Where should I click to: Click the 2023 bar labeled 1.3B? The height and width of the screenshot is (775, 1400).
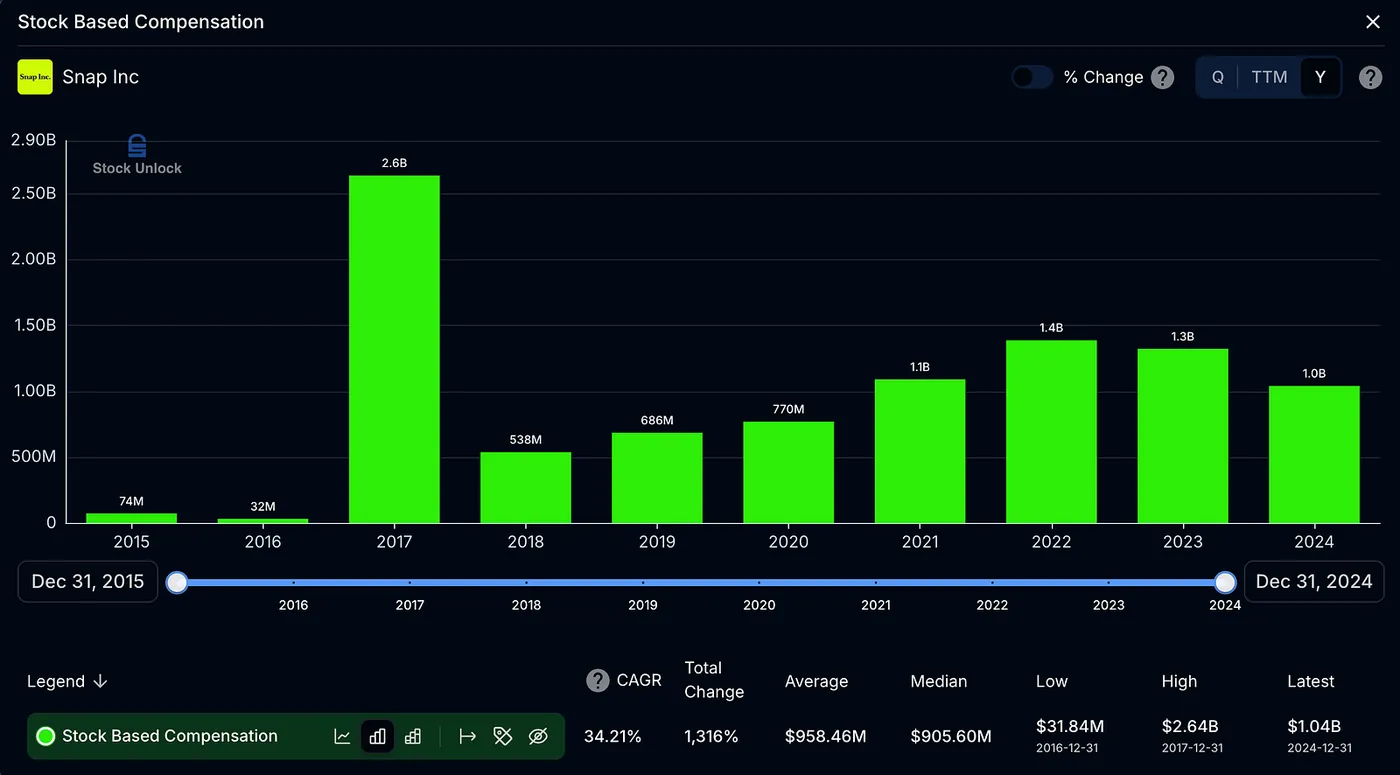pos(1183,436)
